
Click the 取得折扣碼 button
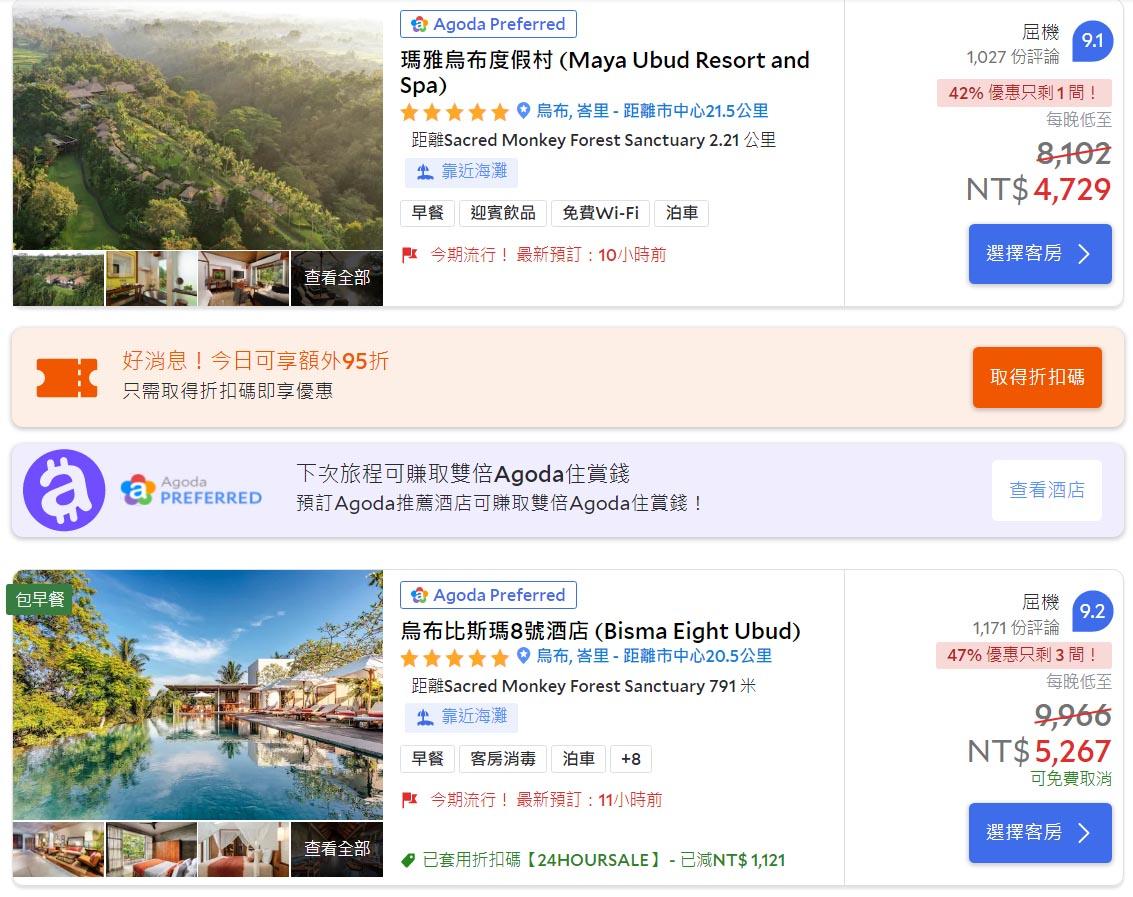(1037, 377)
